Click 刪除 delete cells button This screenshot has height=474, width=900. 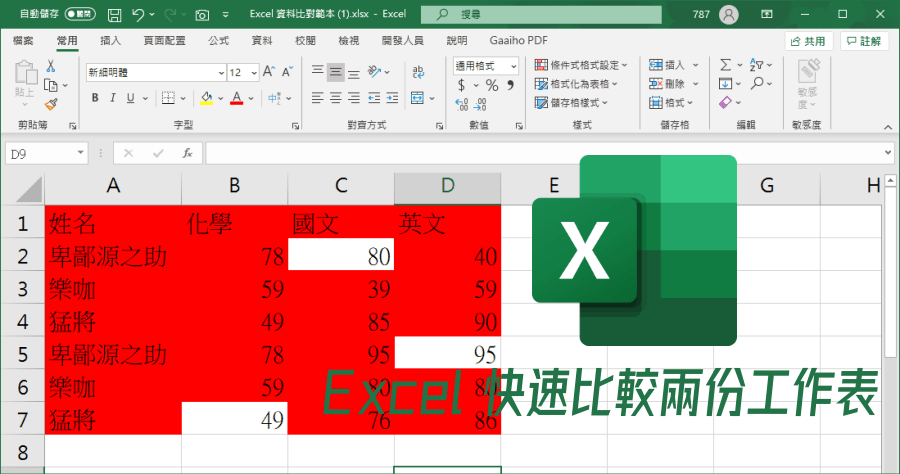pos(673,84)
